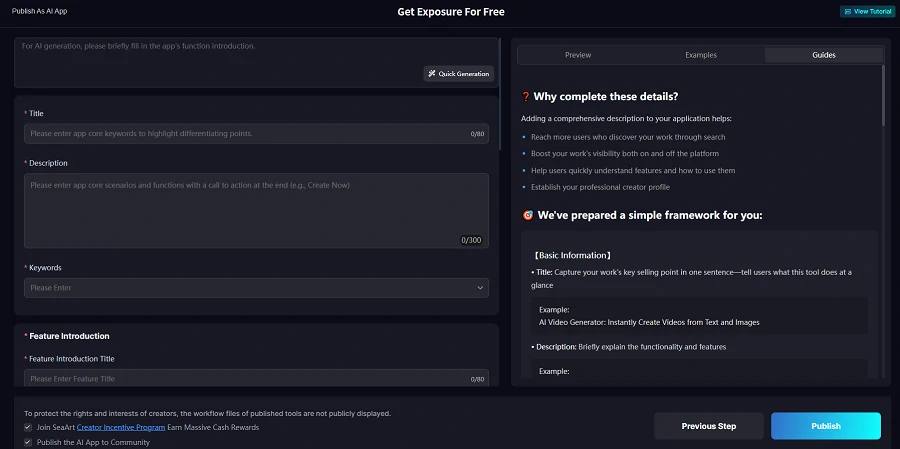Open the Keywords dropdown chevron

(x=480, y=288)
